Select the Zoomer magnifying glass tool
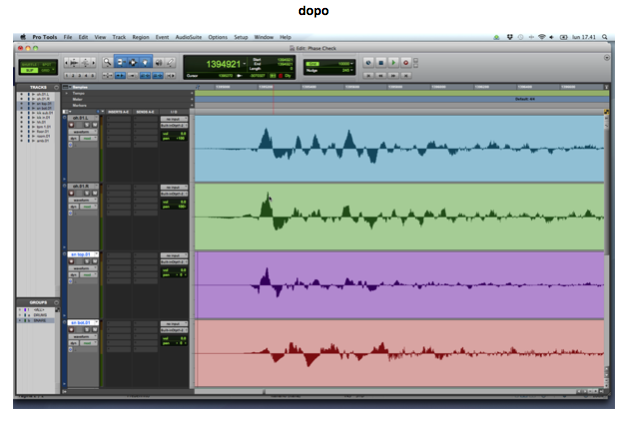 107,62
